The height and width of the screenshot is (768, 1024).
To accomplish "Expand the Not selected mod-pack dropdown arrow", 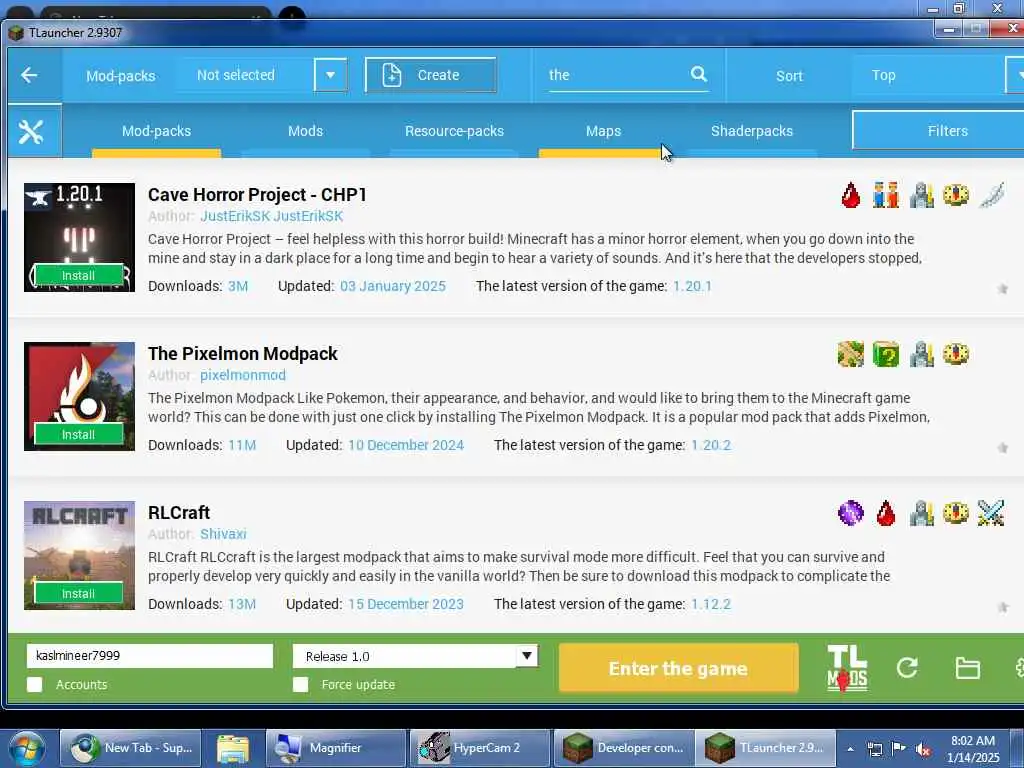I will pyautogui.click(x=330, y=75).
